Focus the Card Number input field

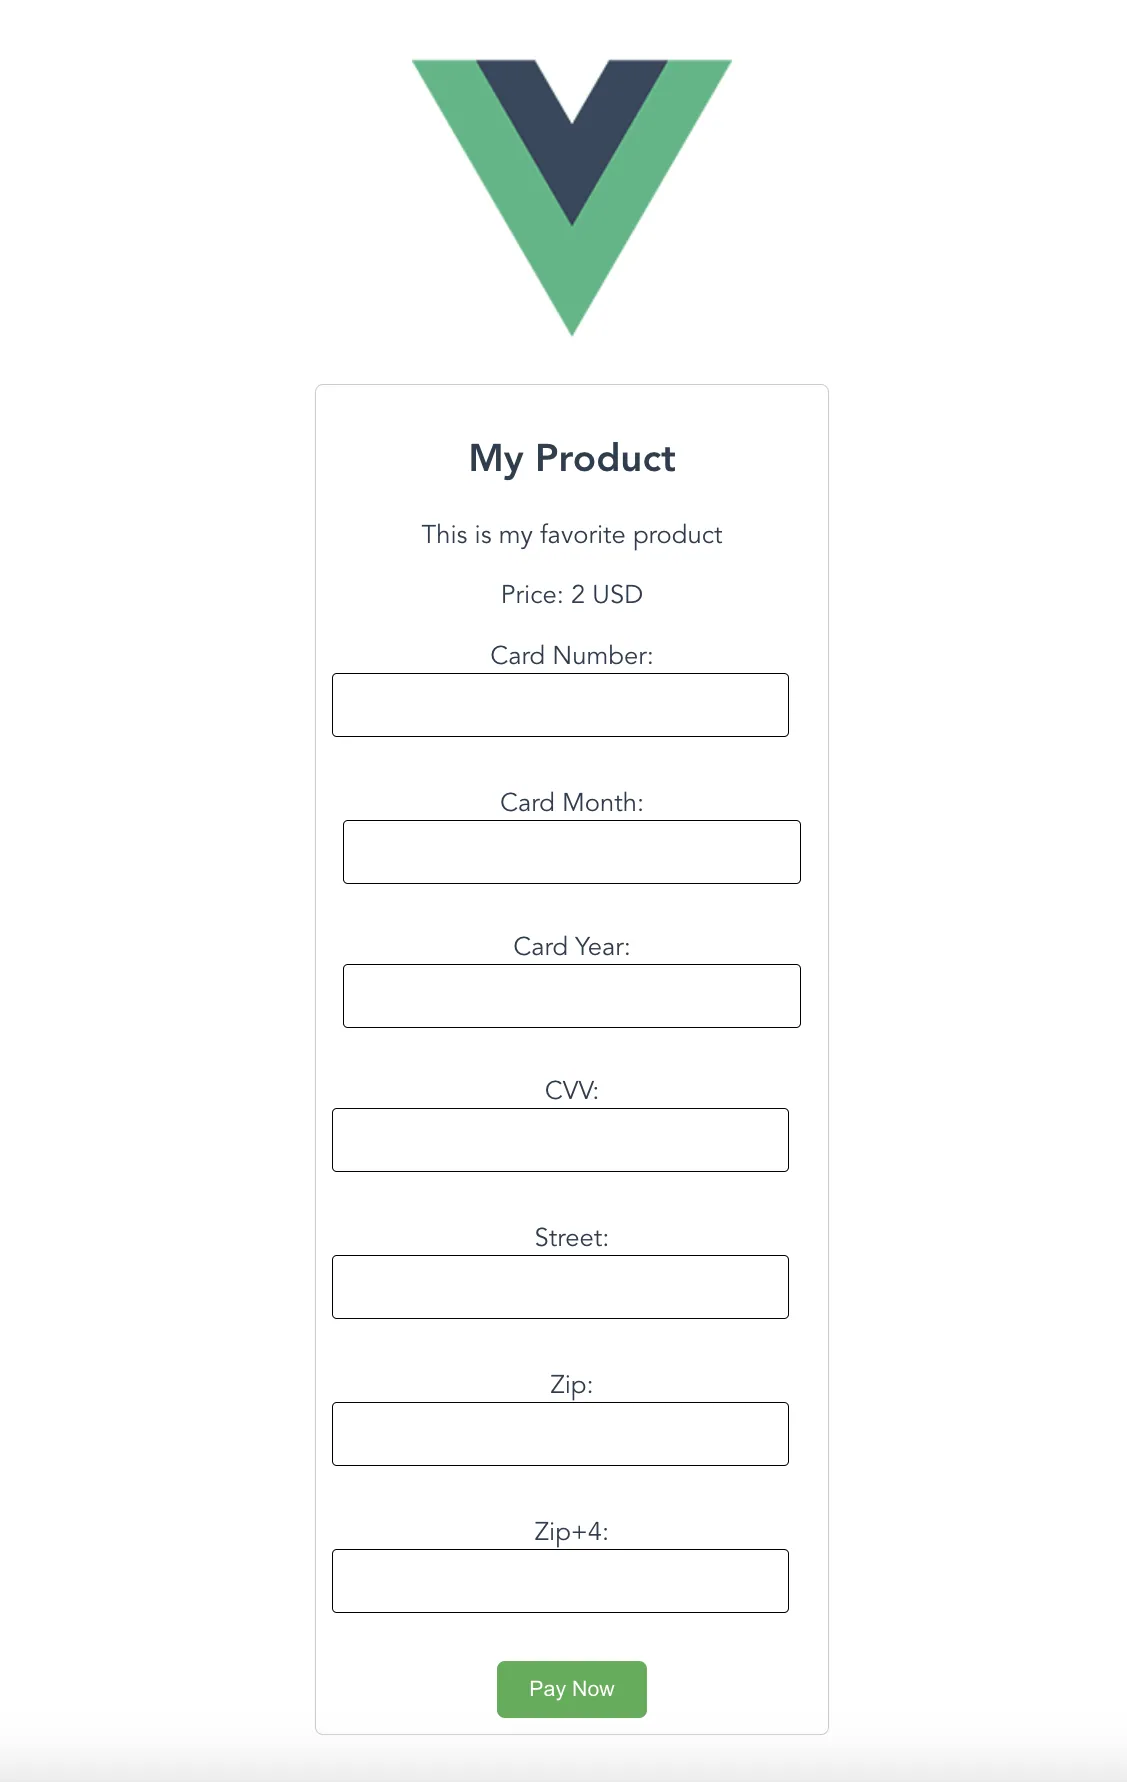[x=560, y=705]
